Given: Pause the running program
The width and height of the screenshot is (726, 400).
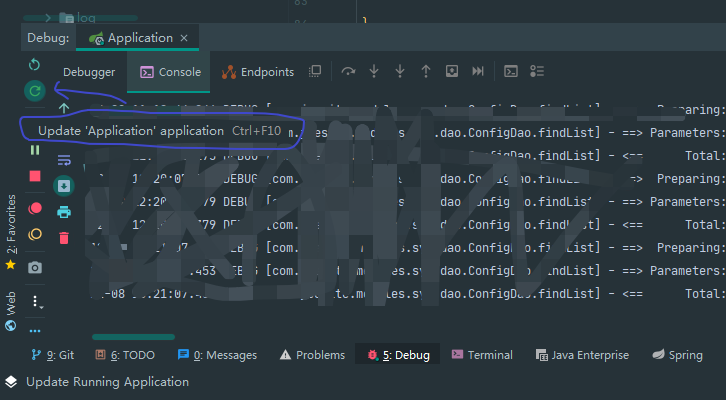Looking at the screenshot, I should tap(35, 150).
